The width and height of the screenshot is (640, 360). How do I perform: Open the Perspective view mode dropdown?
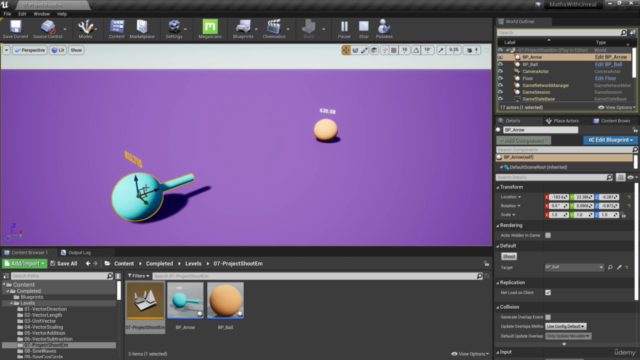pyautogui.click(x=30, y=50)
